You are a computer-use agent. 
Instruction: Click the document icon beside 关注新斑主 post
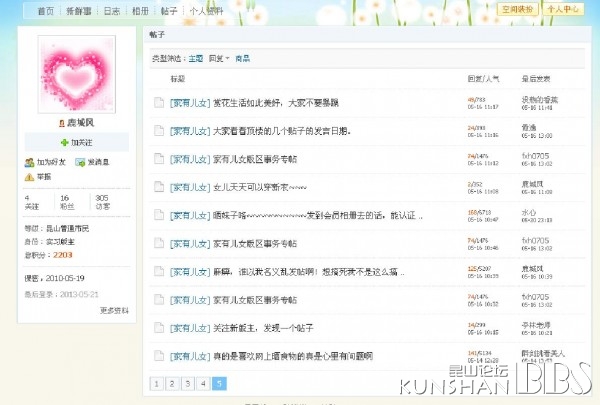coord(159,326)
